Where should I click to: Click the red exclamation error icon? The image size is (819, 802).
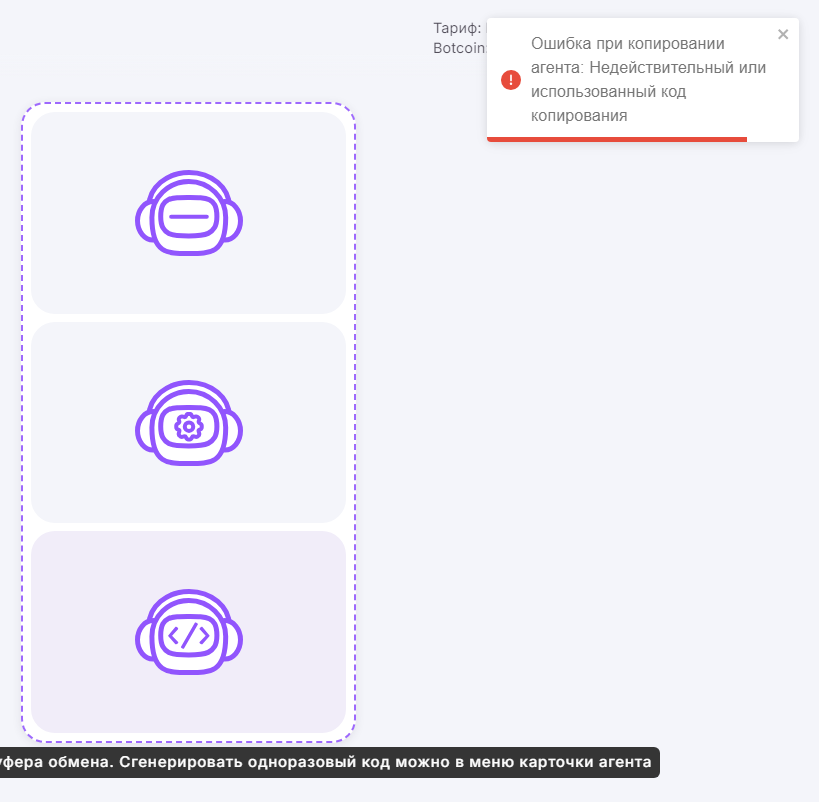(x=511, y=80)
